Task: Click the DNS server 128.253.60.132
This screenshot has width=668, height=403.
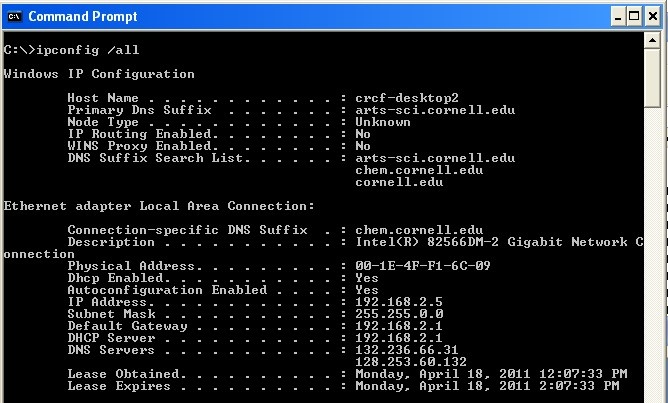Action: 411,362
